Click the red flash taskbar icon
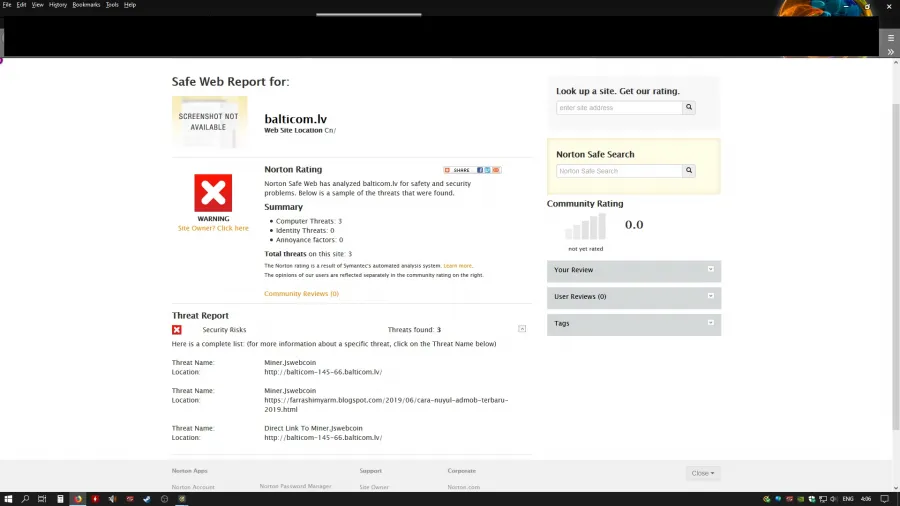The image size is (900, 506). (95, 499)
